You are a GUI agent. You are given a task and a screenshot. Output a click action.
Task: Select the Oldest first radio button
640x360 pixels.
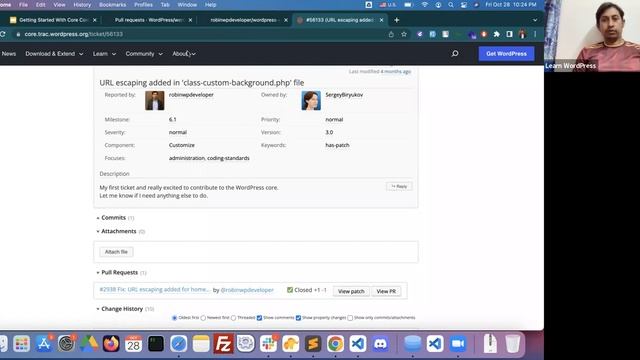click(x=175, y=318)
